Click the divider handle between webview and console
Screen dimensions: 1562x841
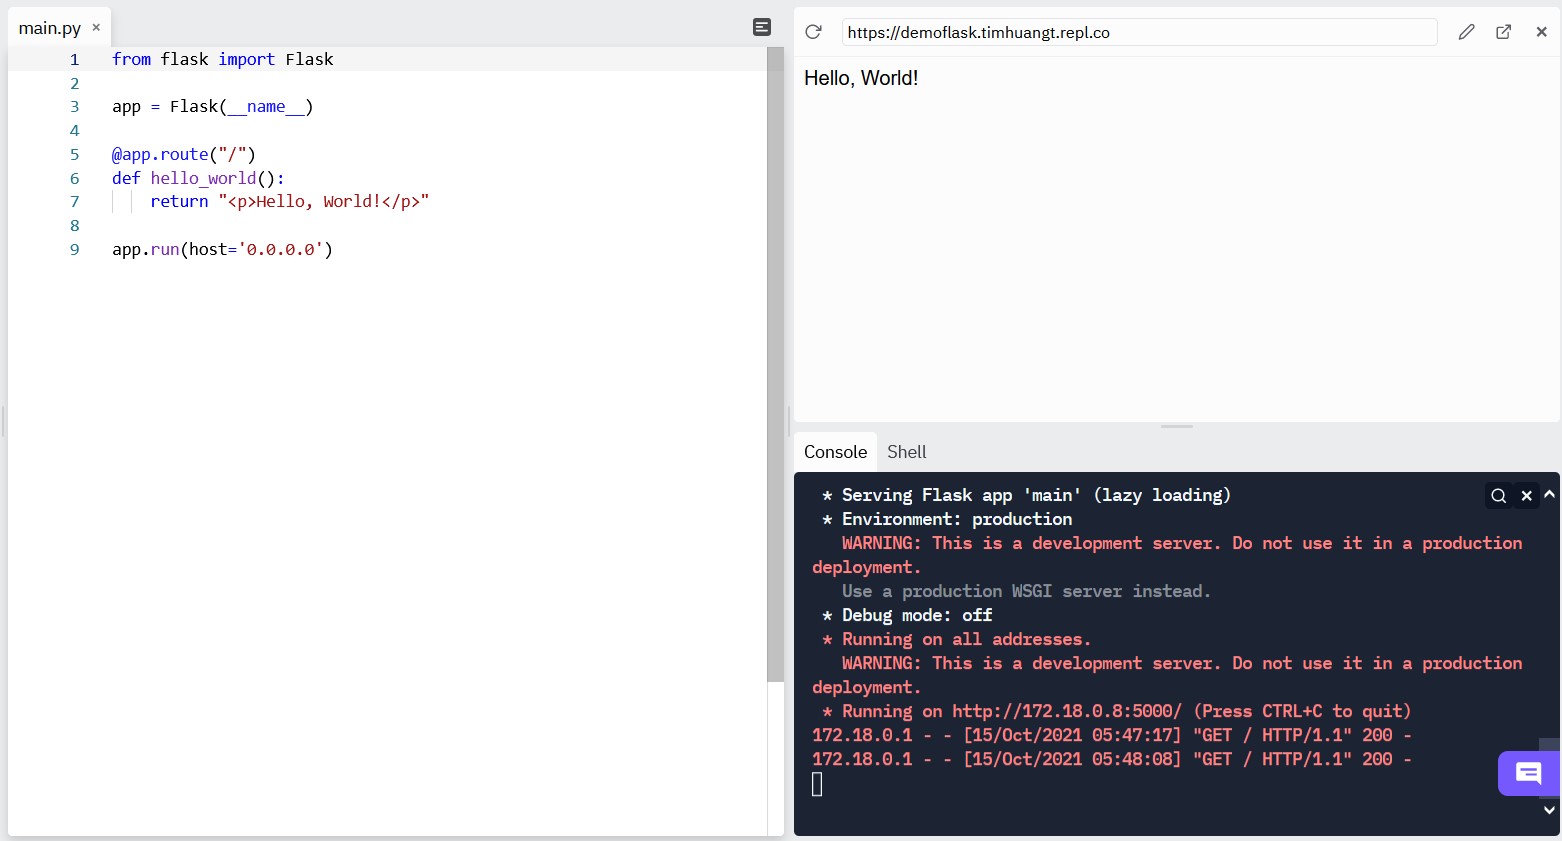(x=1177, y=427)
